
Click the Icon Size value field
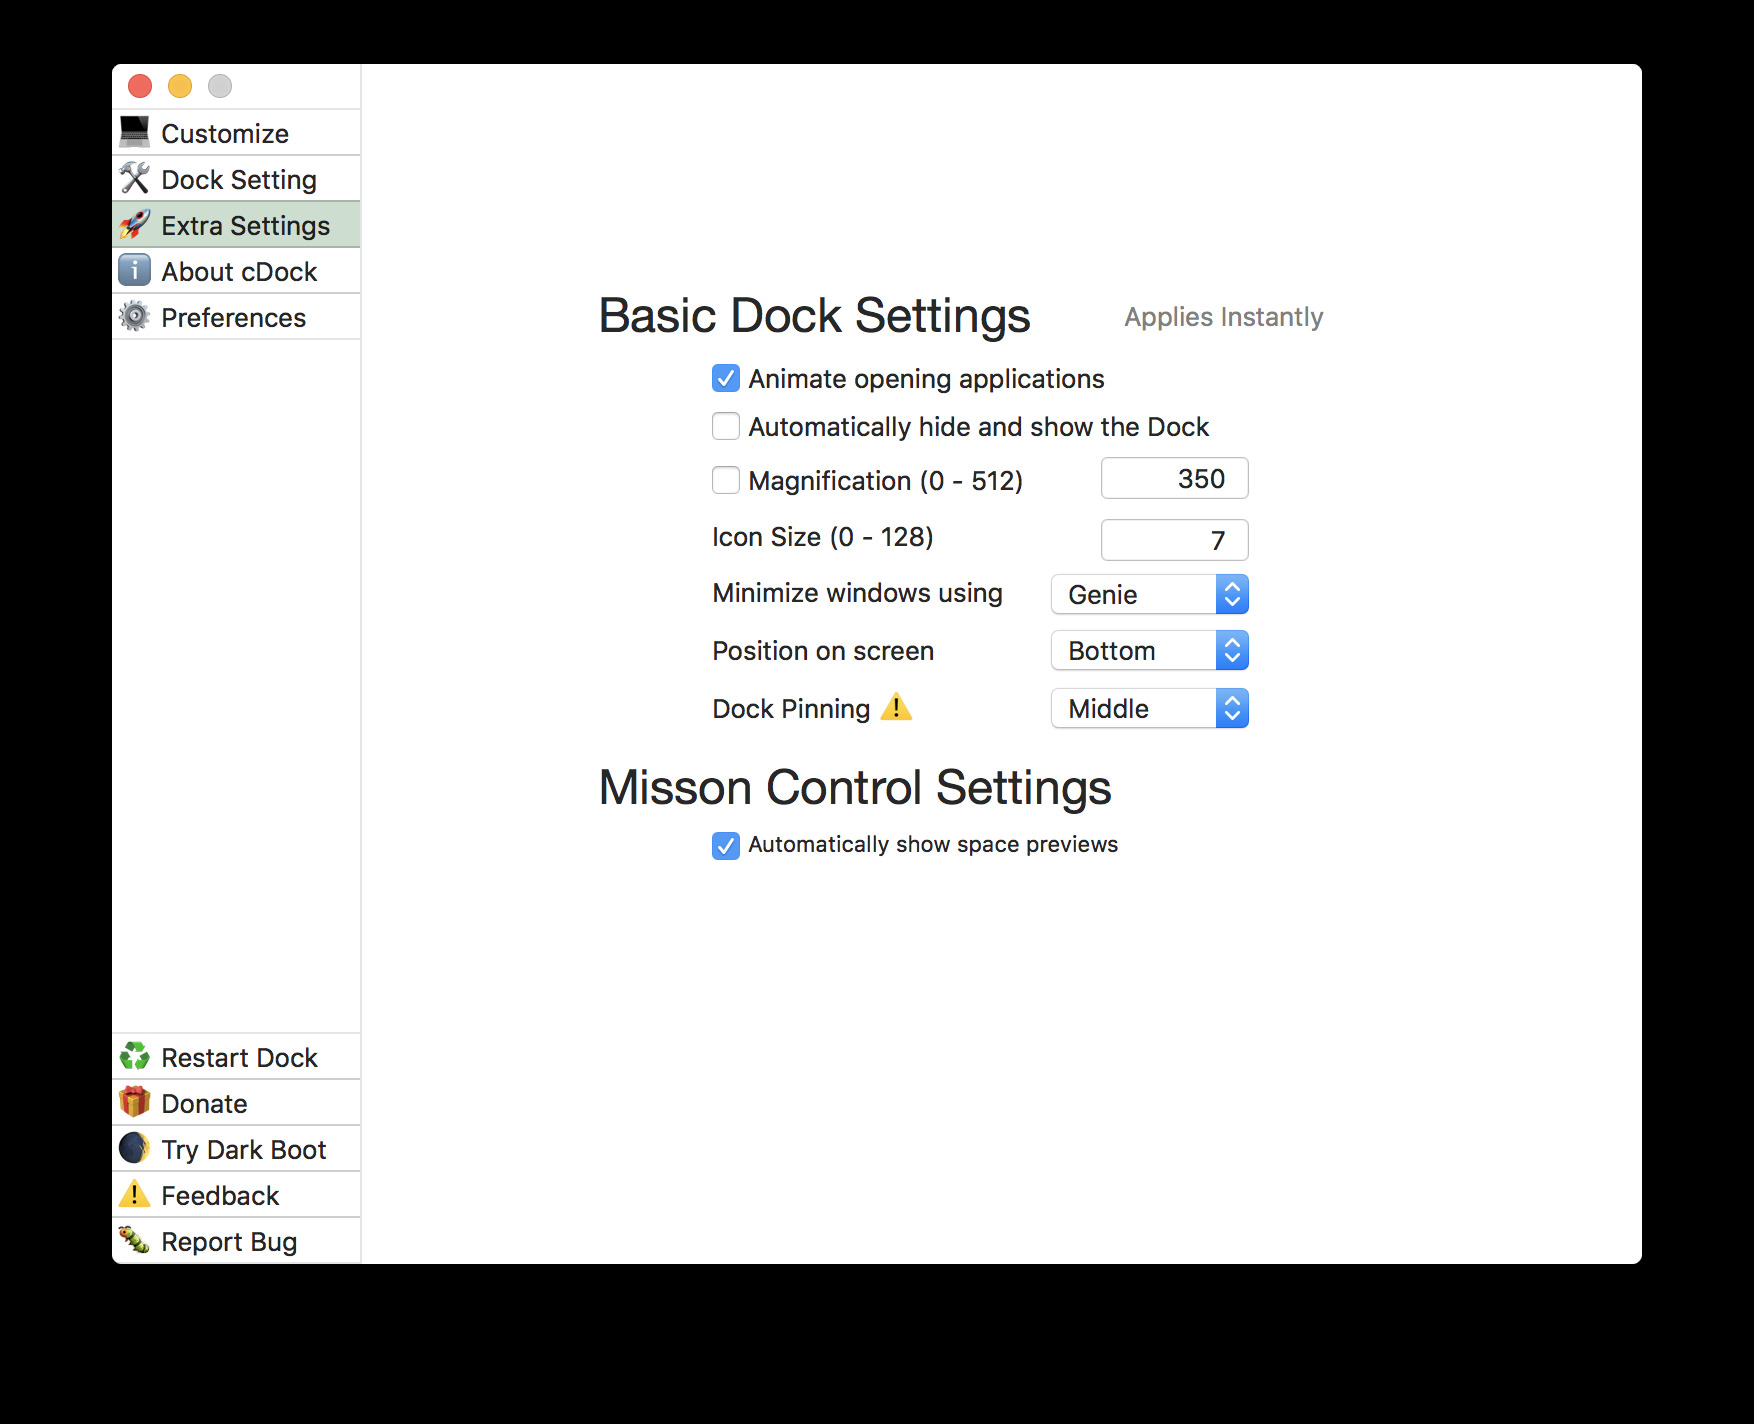tap(1174, 540)
